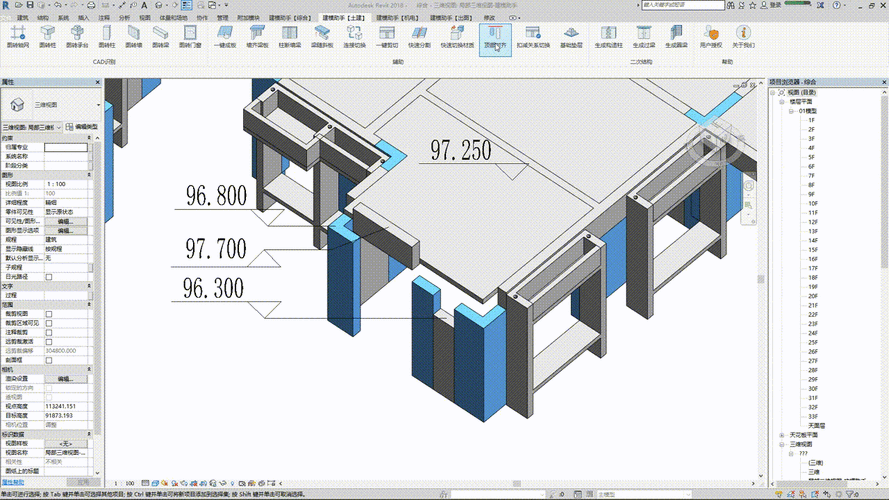This screenshot has width=889, height=500.
Task: Expand the 天花板平面 tree node
Action: click(x=780, y=435)
